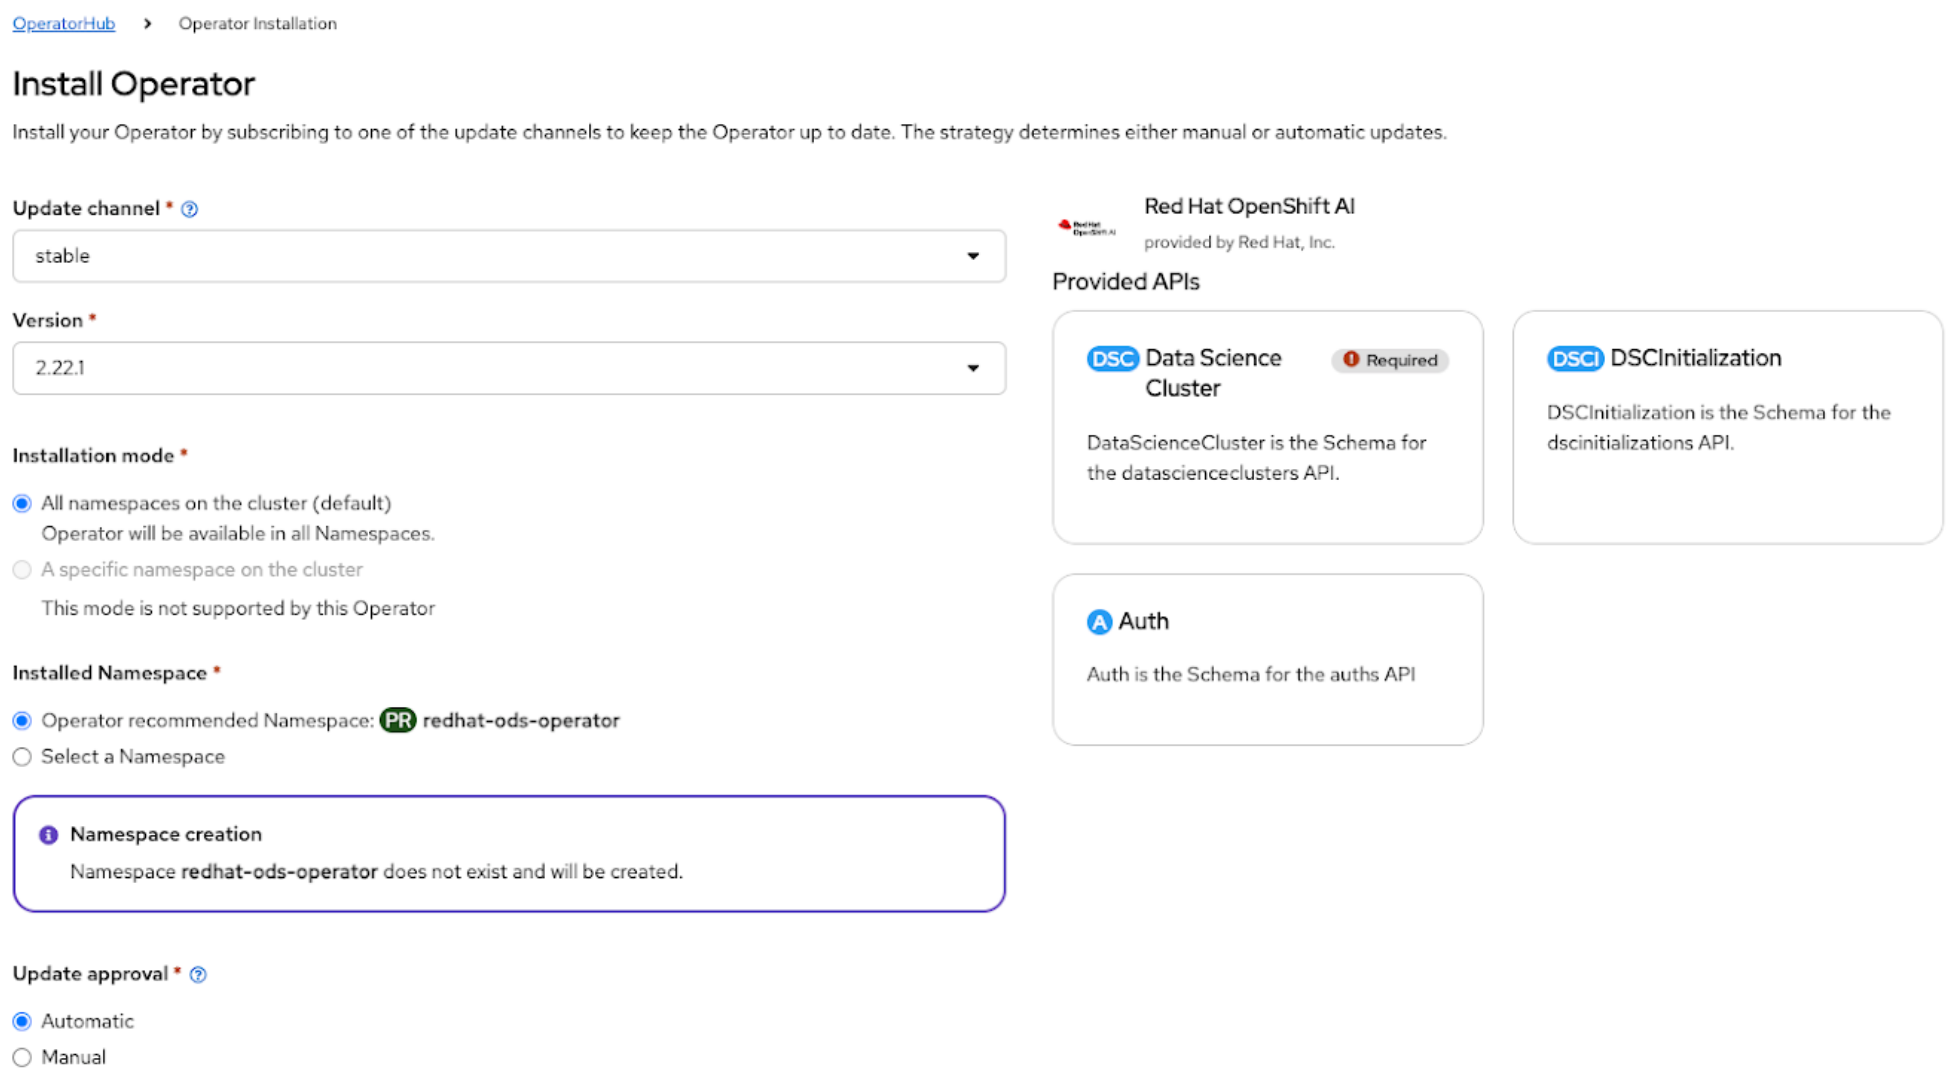Image resolution: width=1956 pixels, height=1086 pixels.
Task: Expand the Version 2.22.1 dropdown
Action: 508,368
